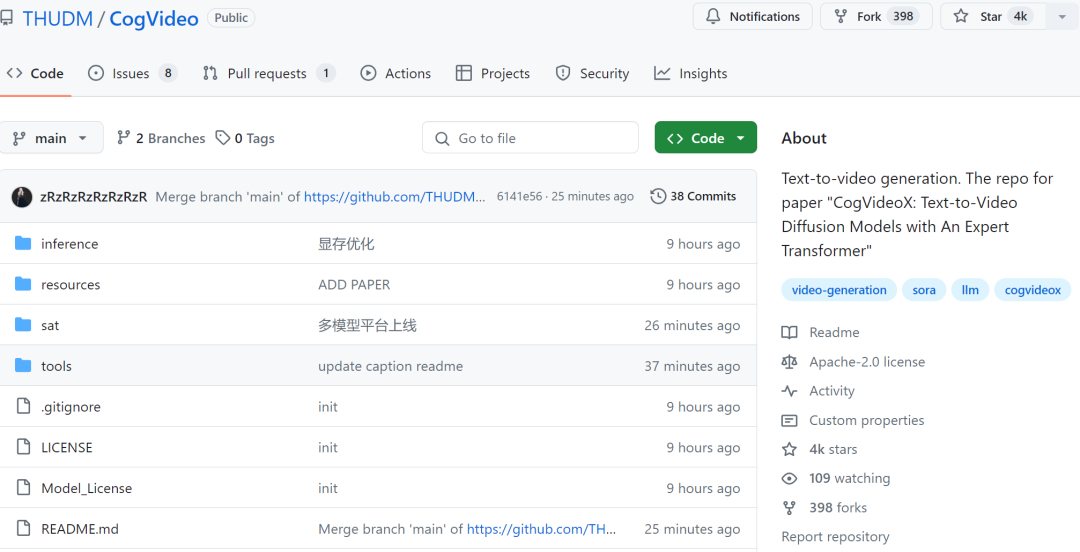Click the Projects table icon
The image size is (1080, 552).
(x=464, y=73)
